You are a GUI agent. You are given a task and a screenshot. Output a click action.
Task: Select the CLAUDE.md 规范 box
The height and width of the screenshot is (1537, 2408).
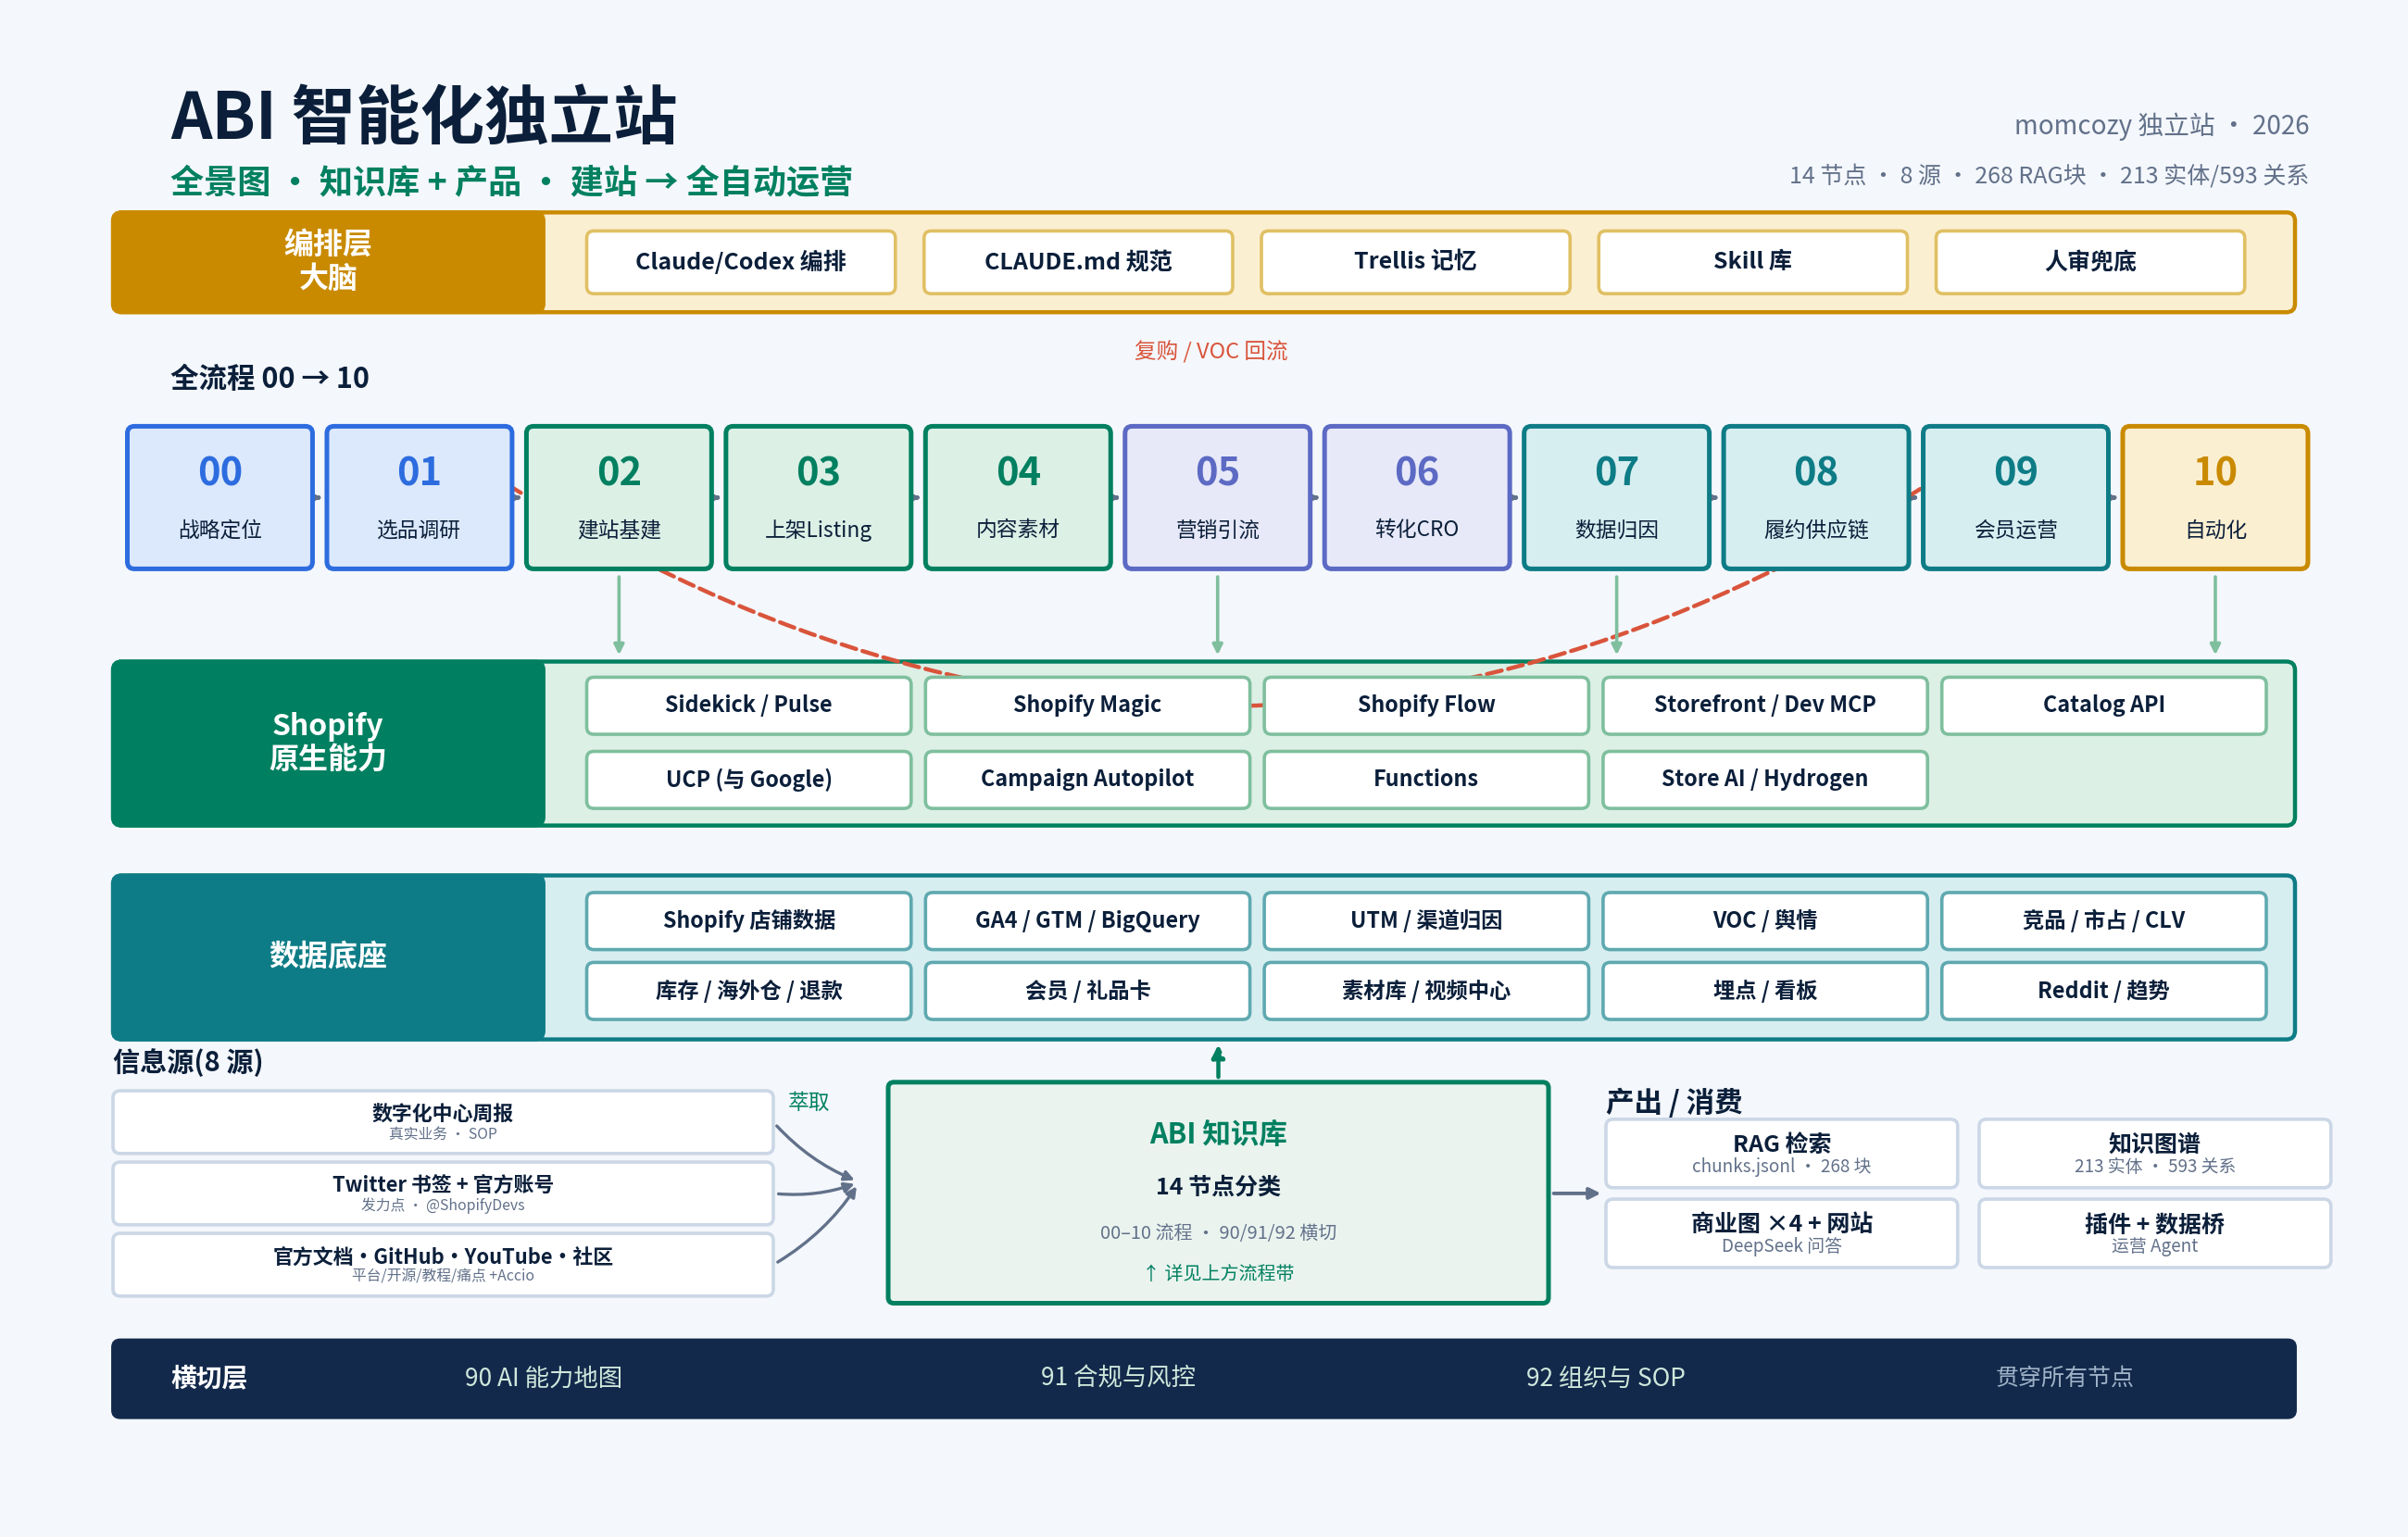click(1077, 262)
